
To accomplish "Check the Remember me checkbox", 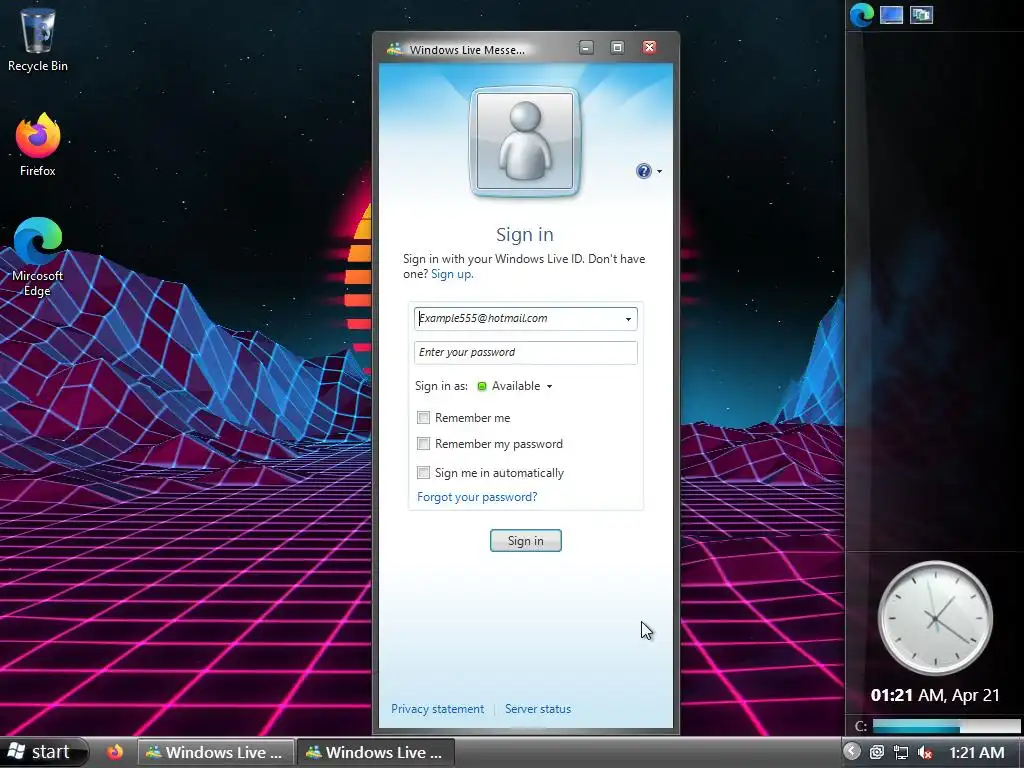I will point(424,417).
